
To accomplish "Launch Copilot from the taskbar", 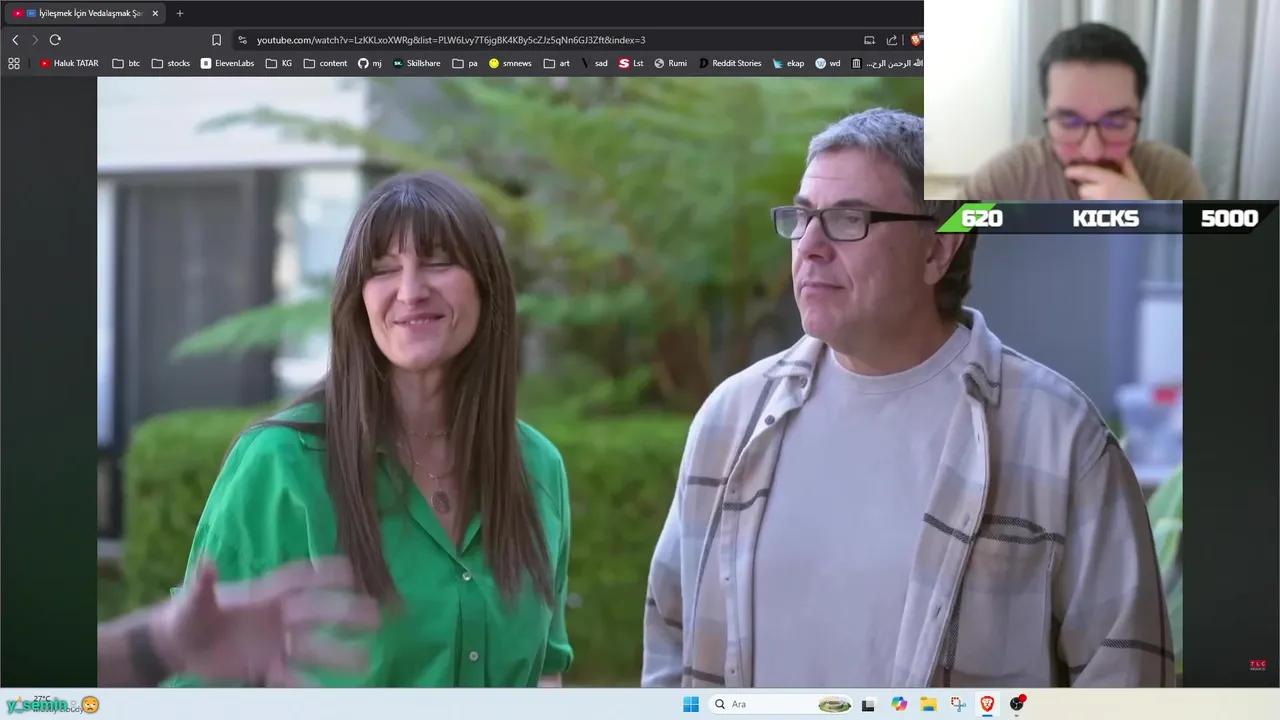I will (x=899, y=704).
